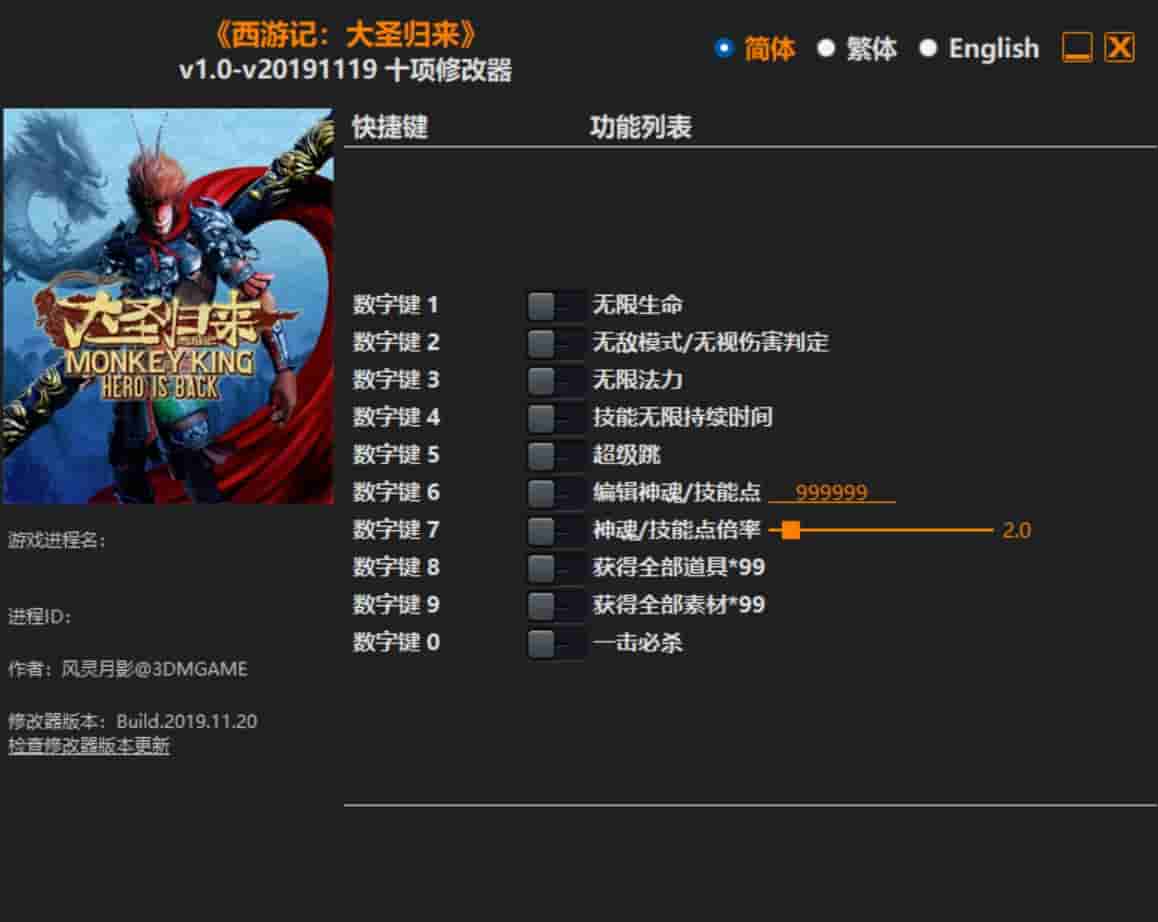Enable 编辑神魂/技能点 switch
1158x922 pixels.
pyautogui.click(x=553, y=492)
